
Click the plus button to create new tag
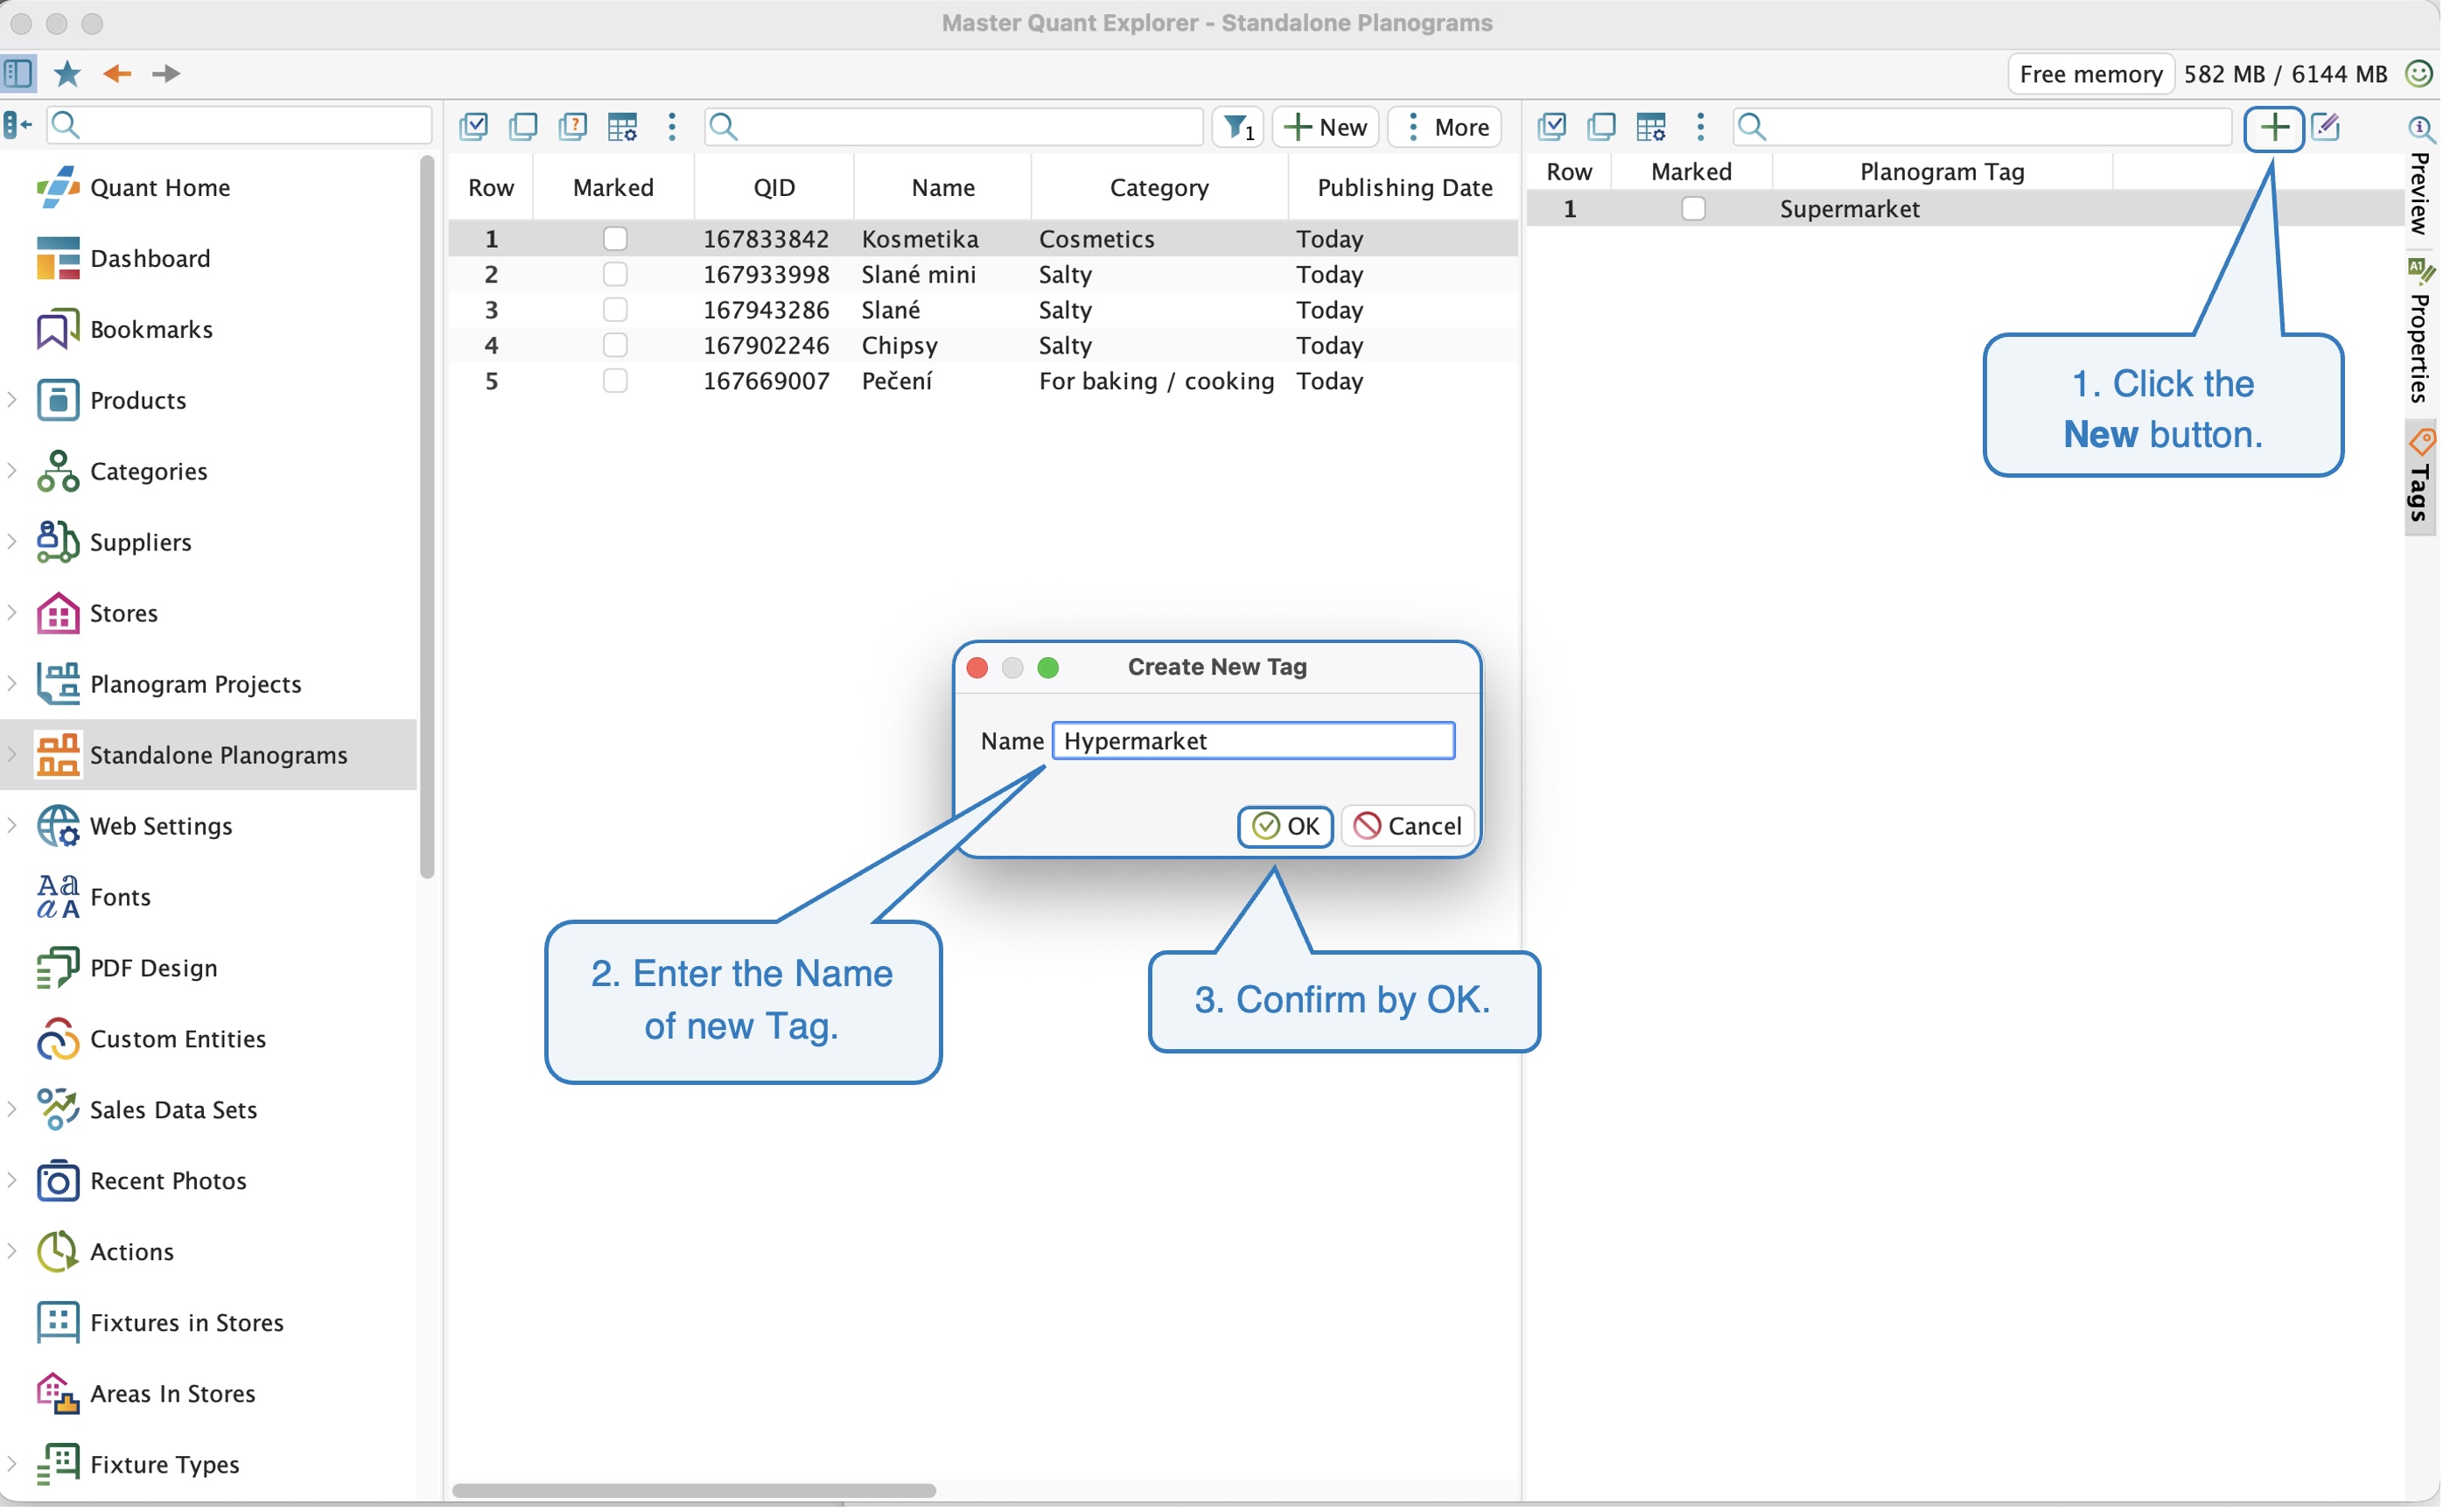tap(2276, 127)
